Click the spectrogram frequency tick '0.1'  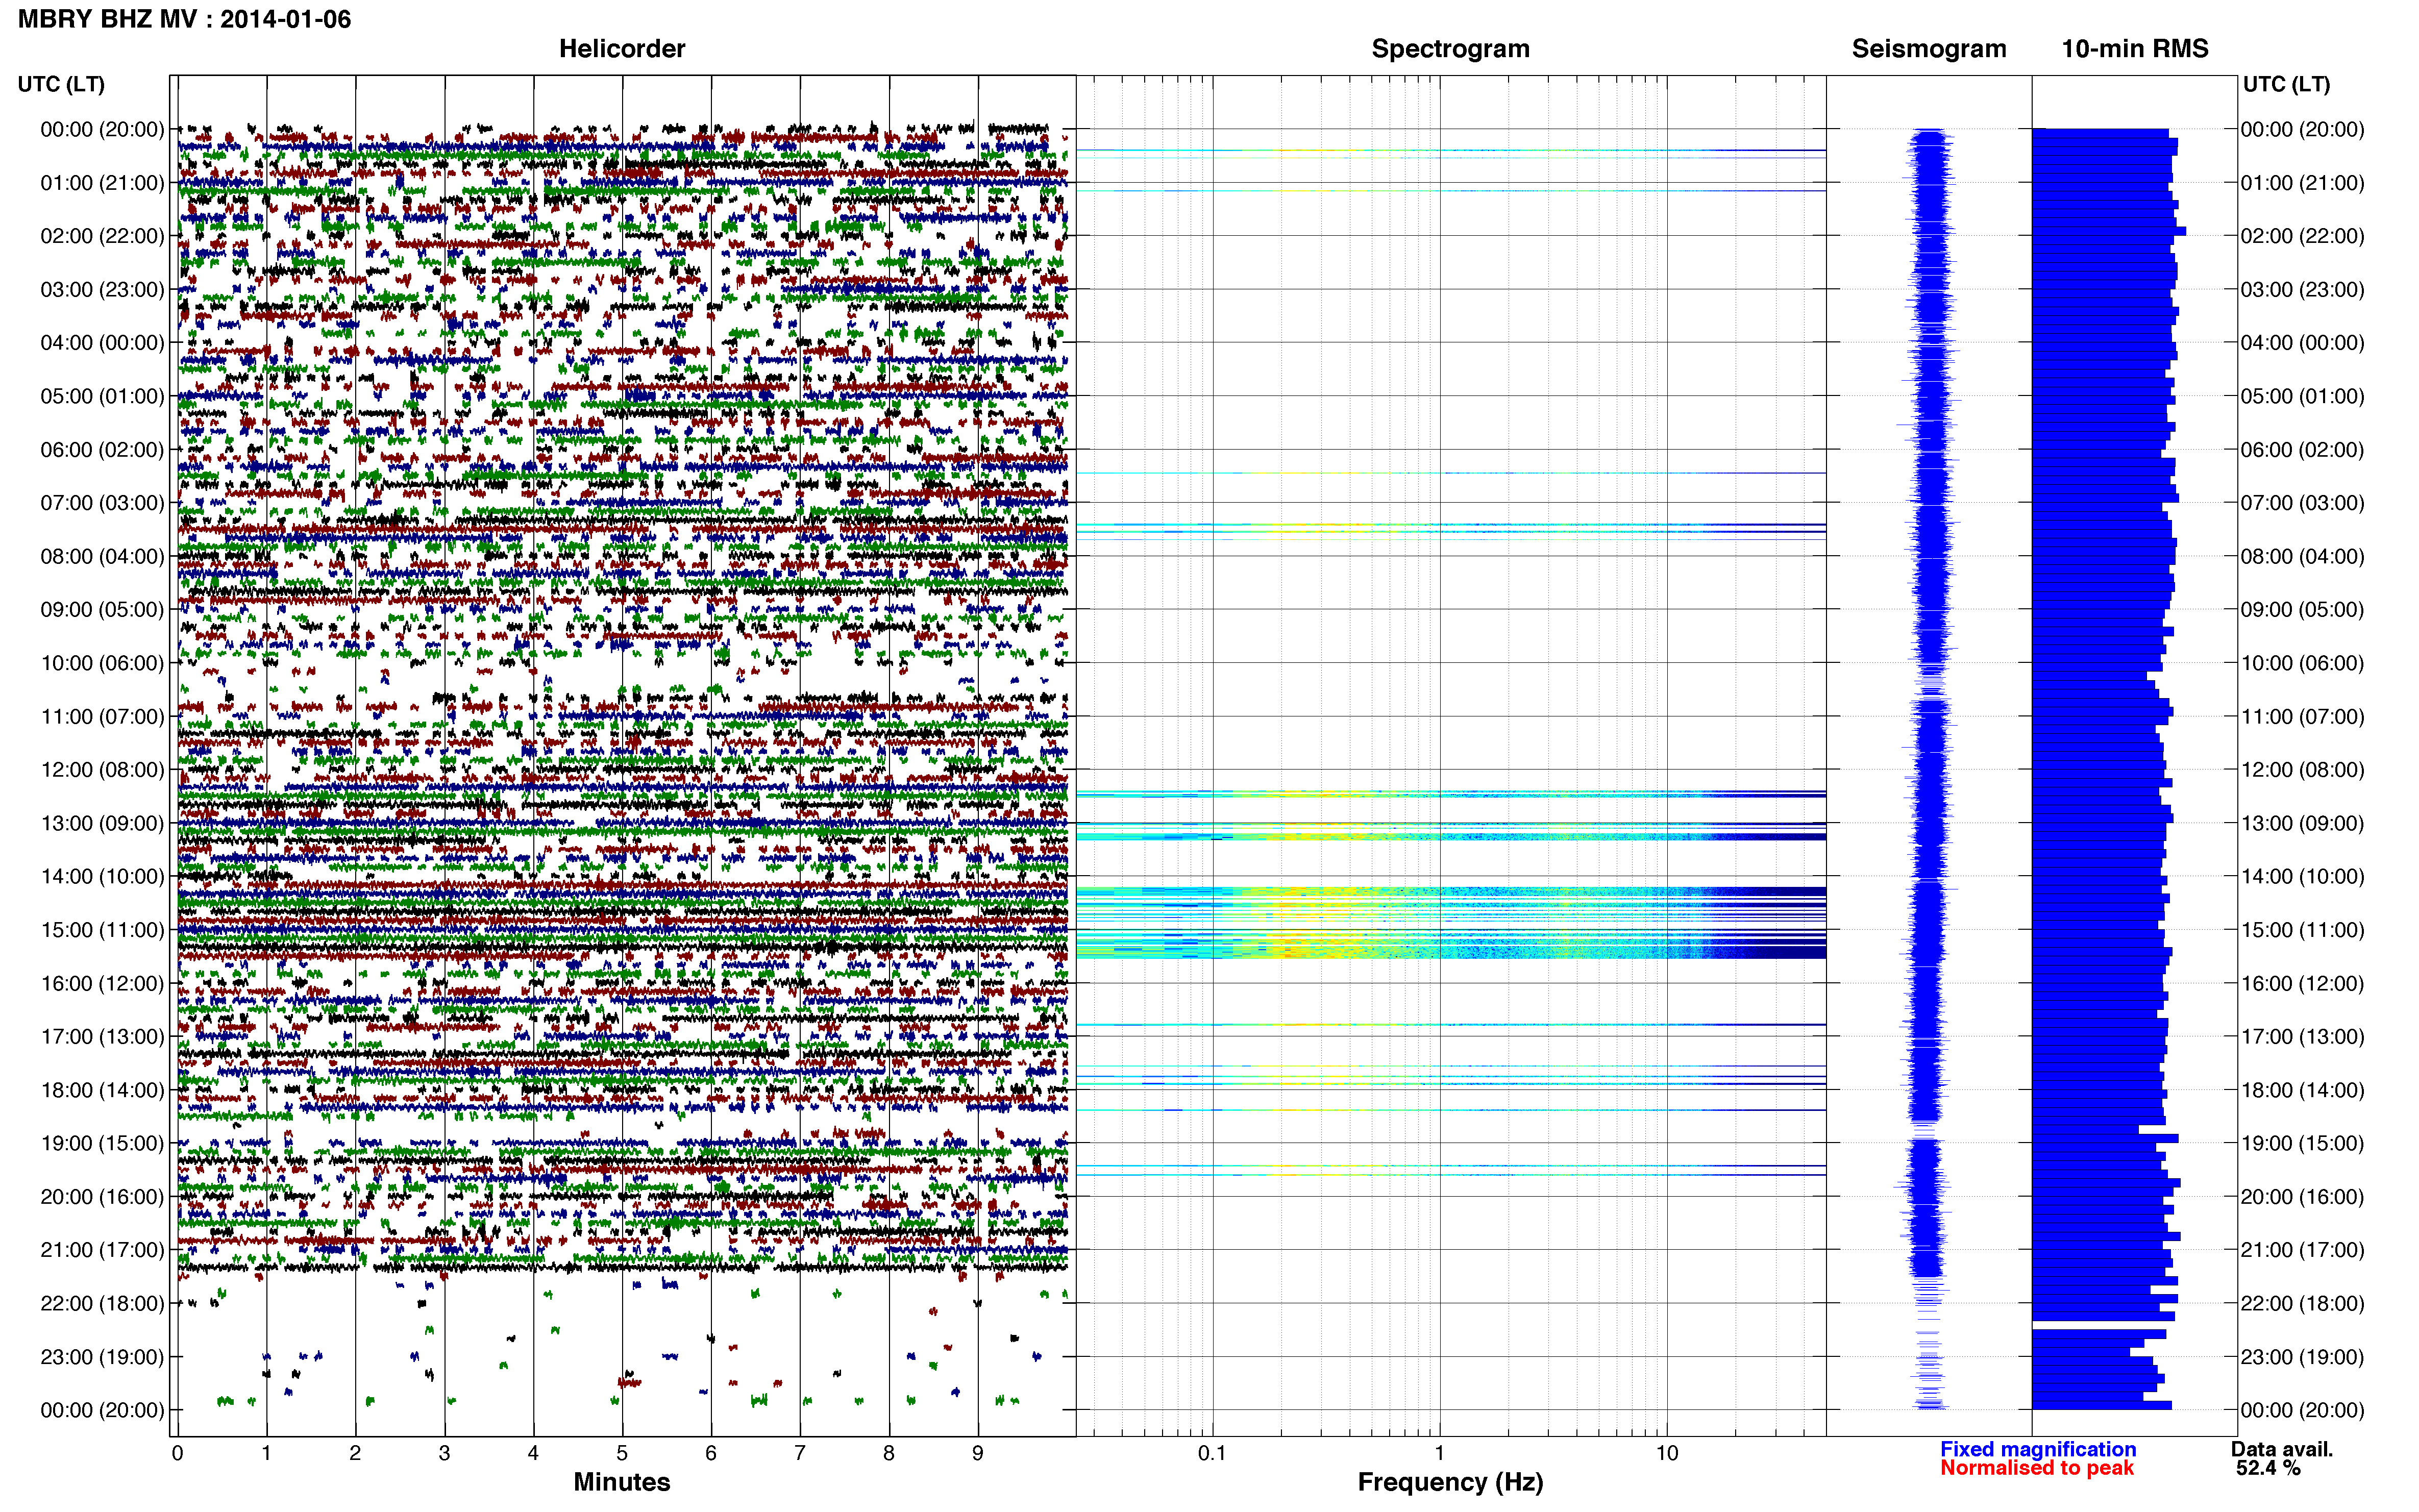1212,1453
